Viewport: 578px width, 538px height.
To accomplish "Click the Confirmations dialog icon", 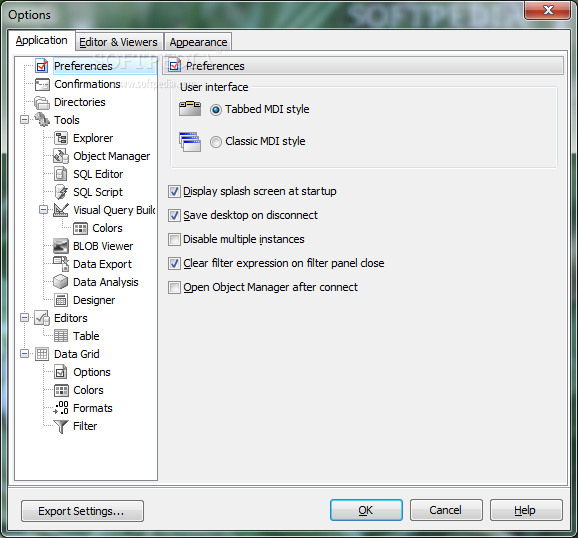I will 42,84.
